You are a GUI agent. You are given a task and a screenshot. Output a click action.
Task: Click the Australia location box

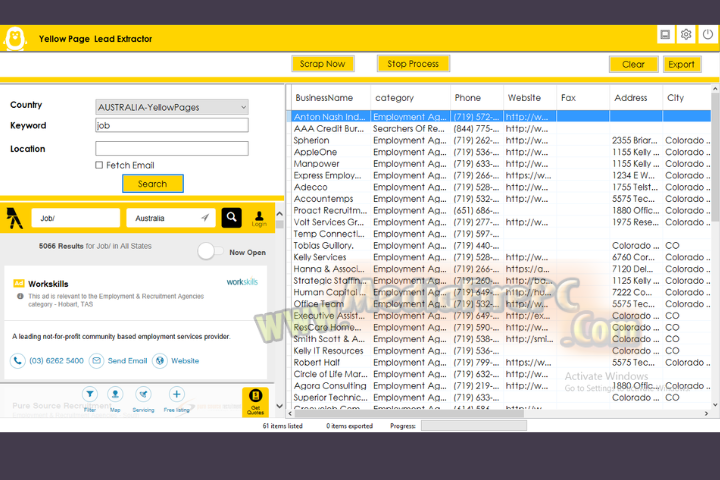click(170, 218)
